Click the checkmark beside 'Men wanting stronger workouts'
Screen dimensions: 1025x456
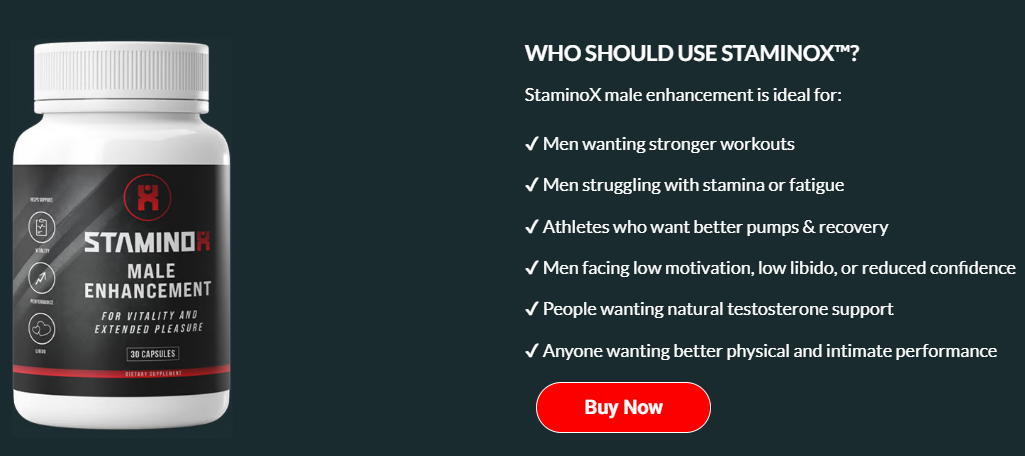[532, 144]
